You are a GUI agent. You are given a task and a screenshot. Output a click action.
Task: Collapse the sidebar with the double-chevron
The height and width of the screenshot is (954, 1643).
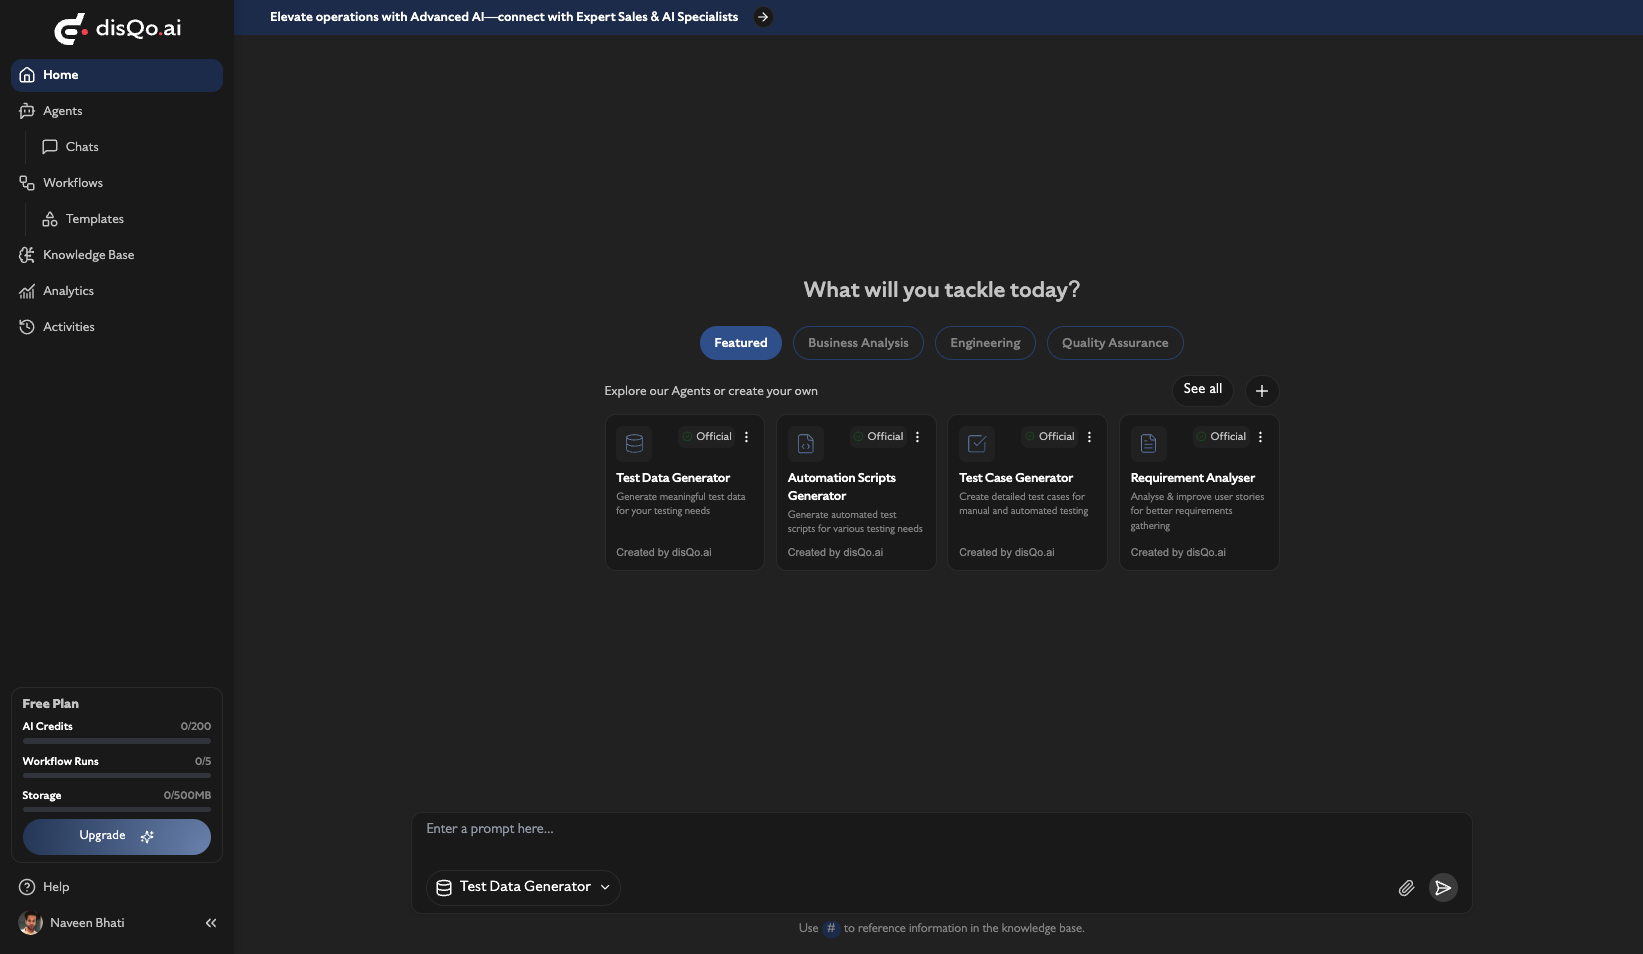[211, 923]
